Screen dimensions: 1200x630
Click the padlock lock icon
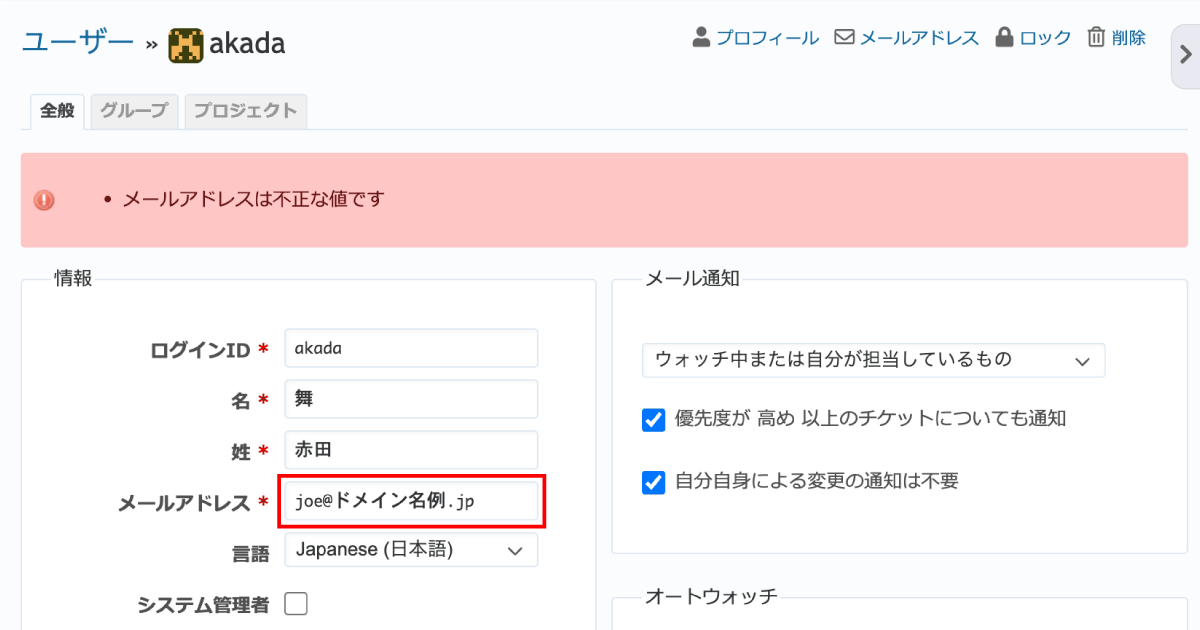tap(1004, 38)
